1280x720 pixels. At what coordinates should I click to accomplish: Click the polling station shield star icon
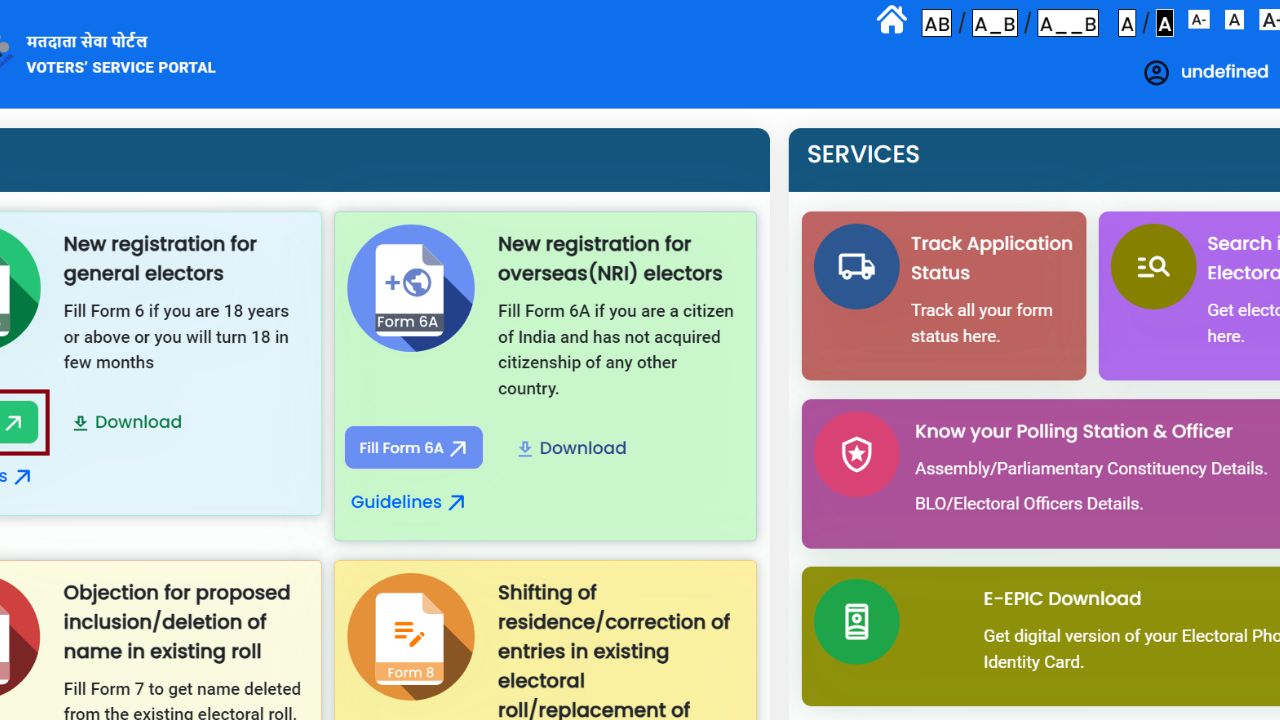pos(856,454)
